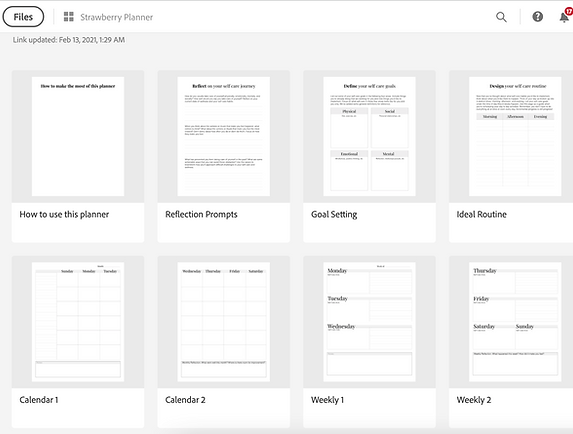Open the Ideal Routine page thumbnail
The width and height of the screenshot is (573, 434).
tap(515, 136)
